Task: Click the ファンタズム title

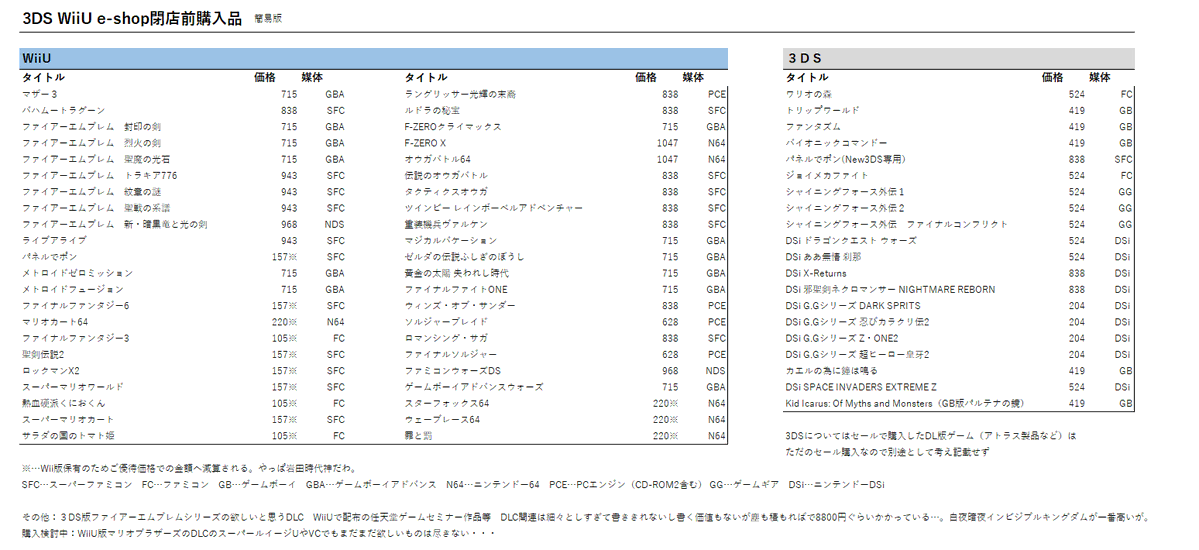Action: (814, 127)
